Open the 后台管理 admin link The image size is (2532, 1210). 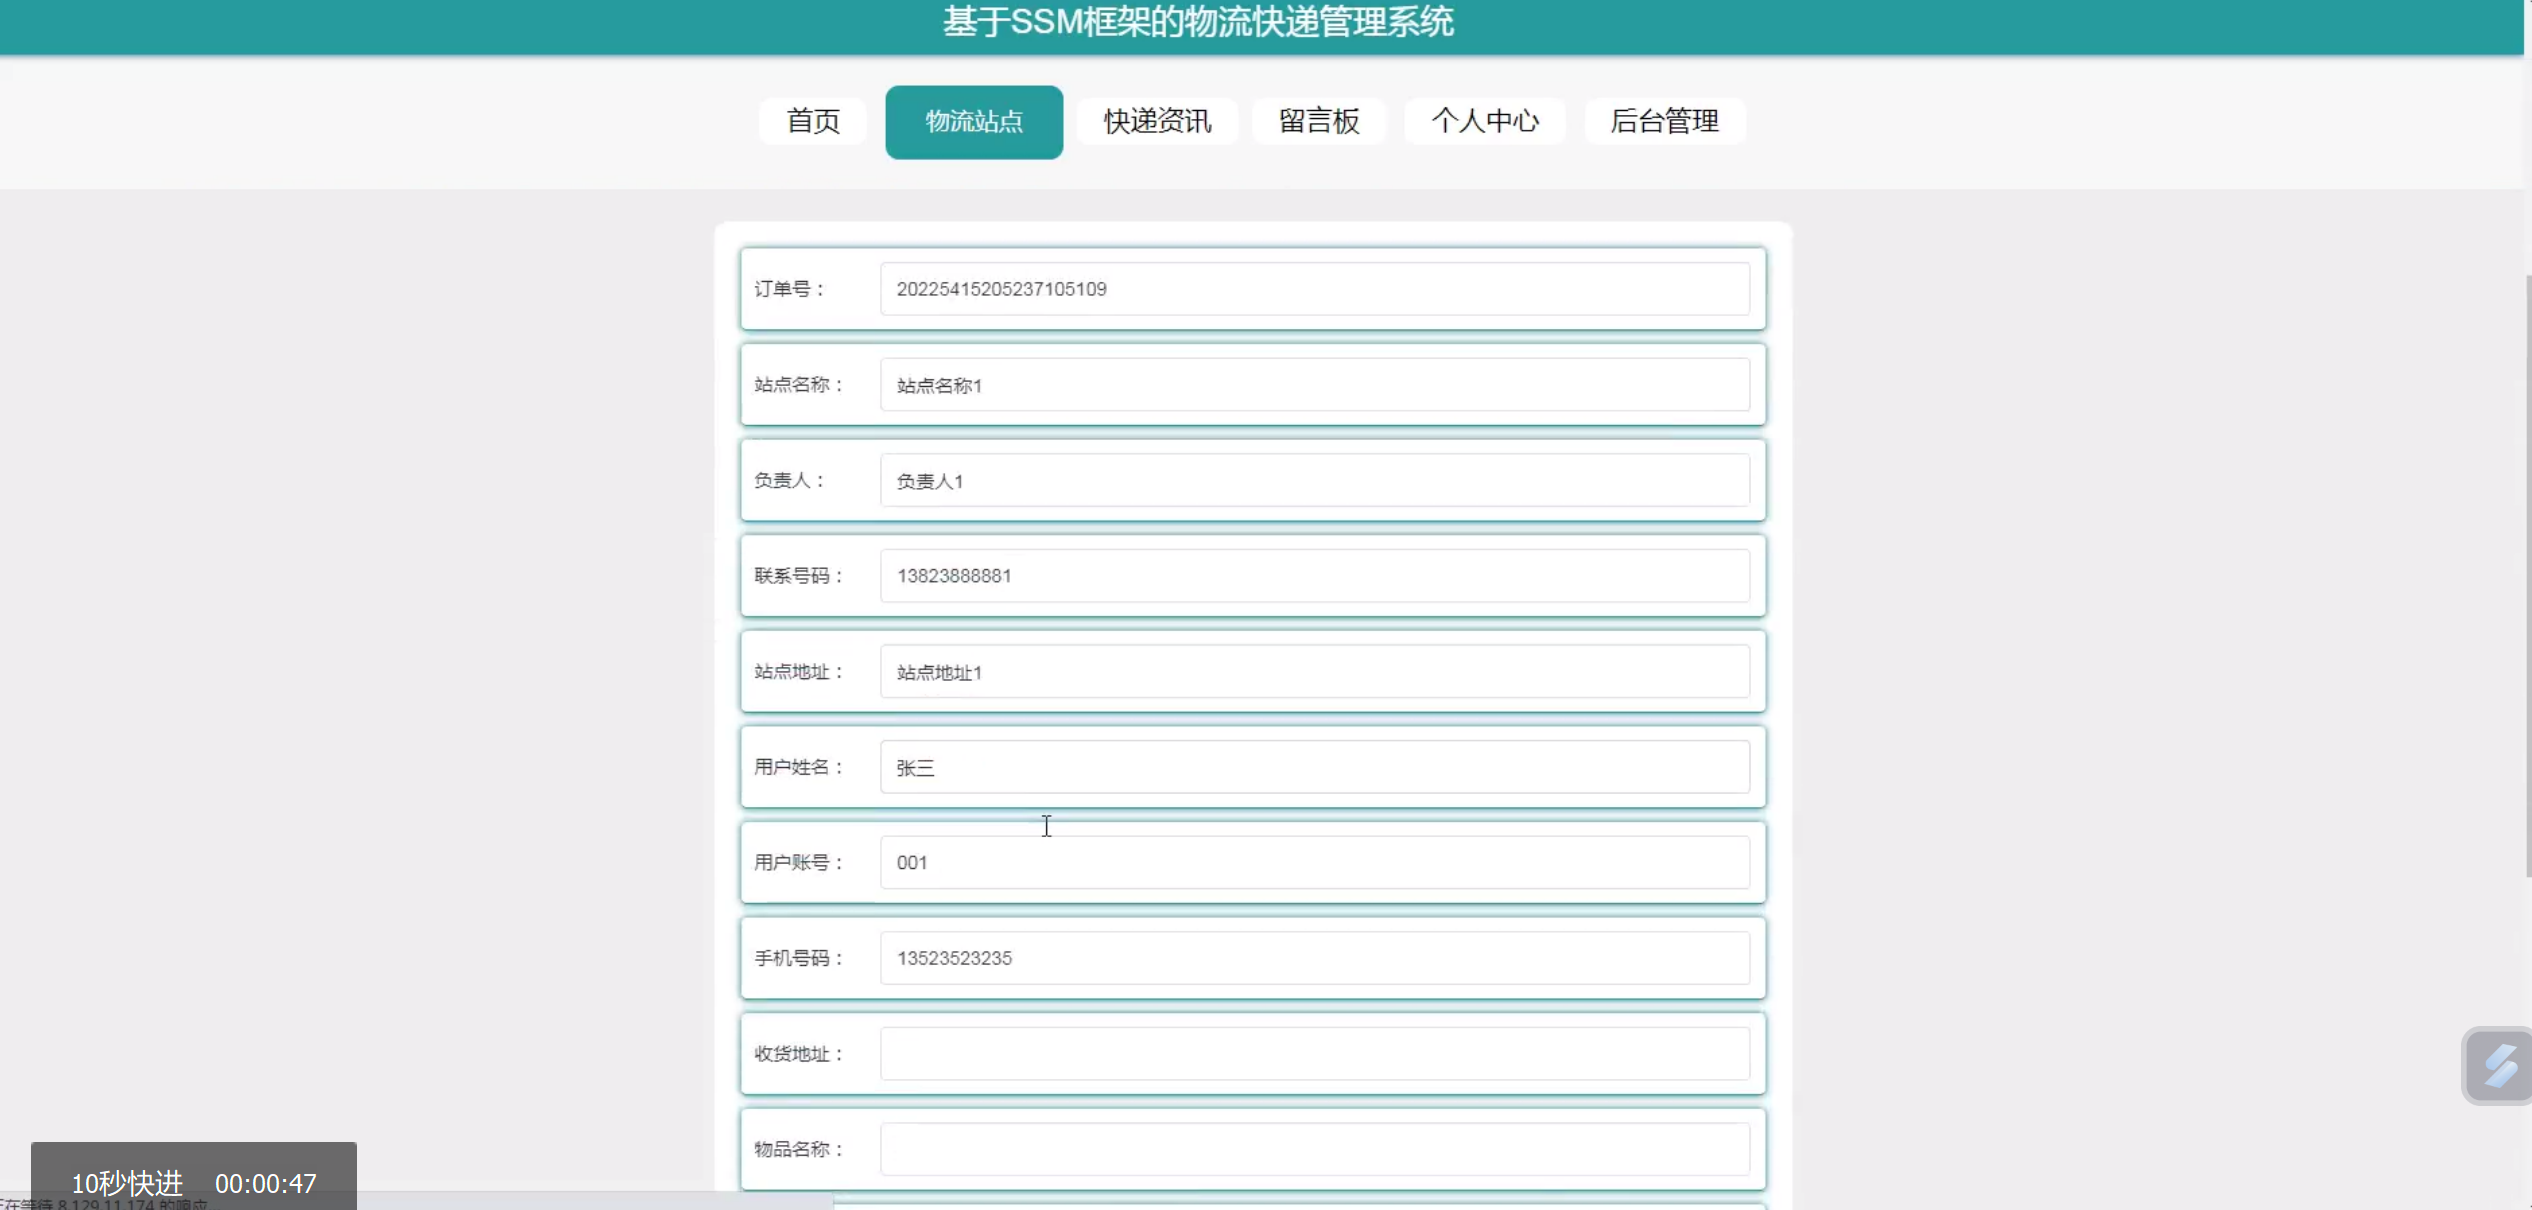point(1664,121)
